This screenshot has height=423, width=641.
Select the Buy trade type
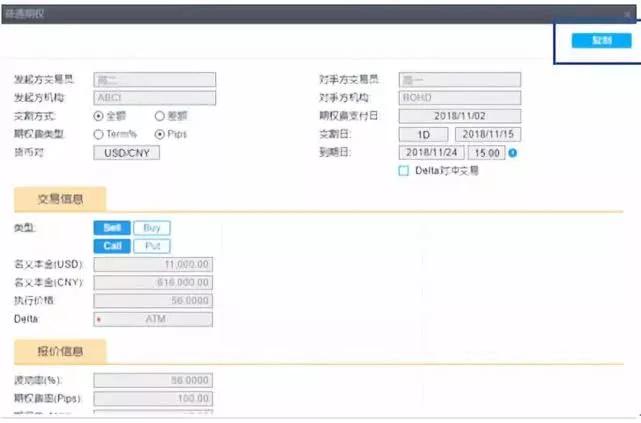(151, 228)
